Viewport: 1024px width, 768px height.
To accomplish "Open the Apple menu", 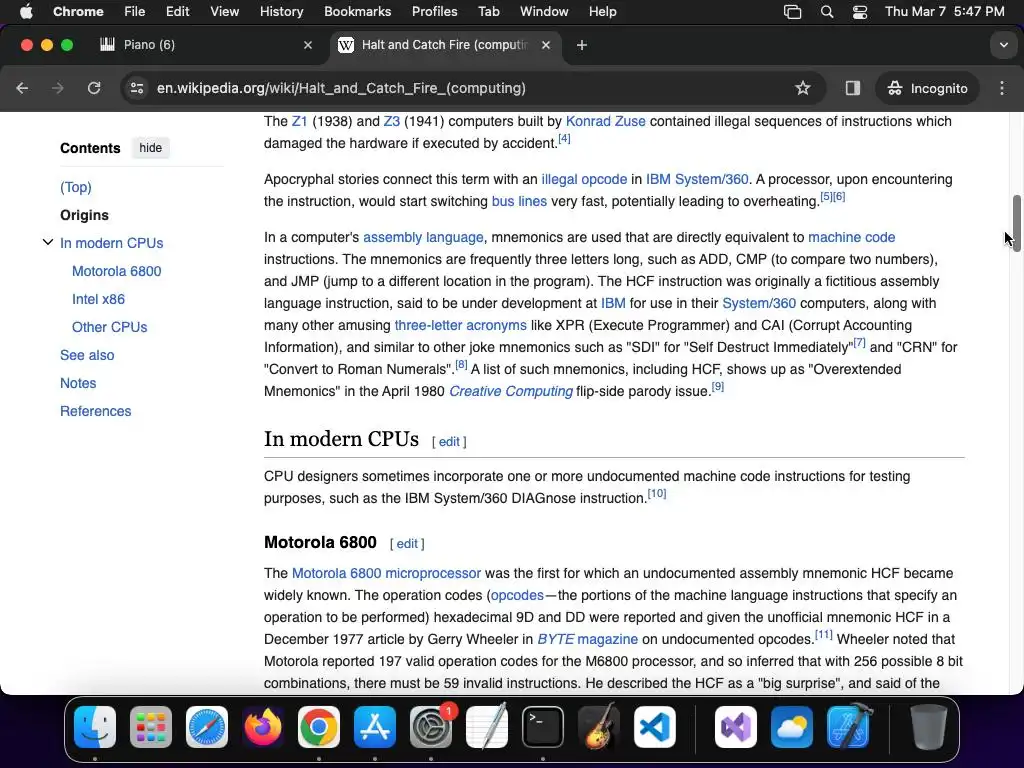I will [x=26, y=12].
